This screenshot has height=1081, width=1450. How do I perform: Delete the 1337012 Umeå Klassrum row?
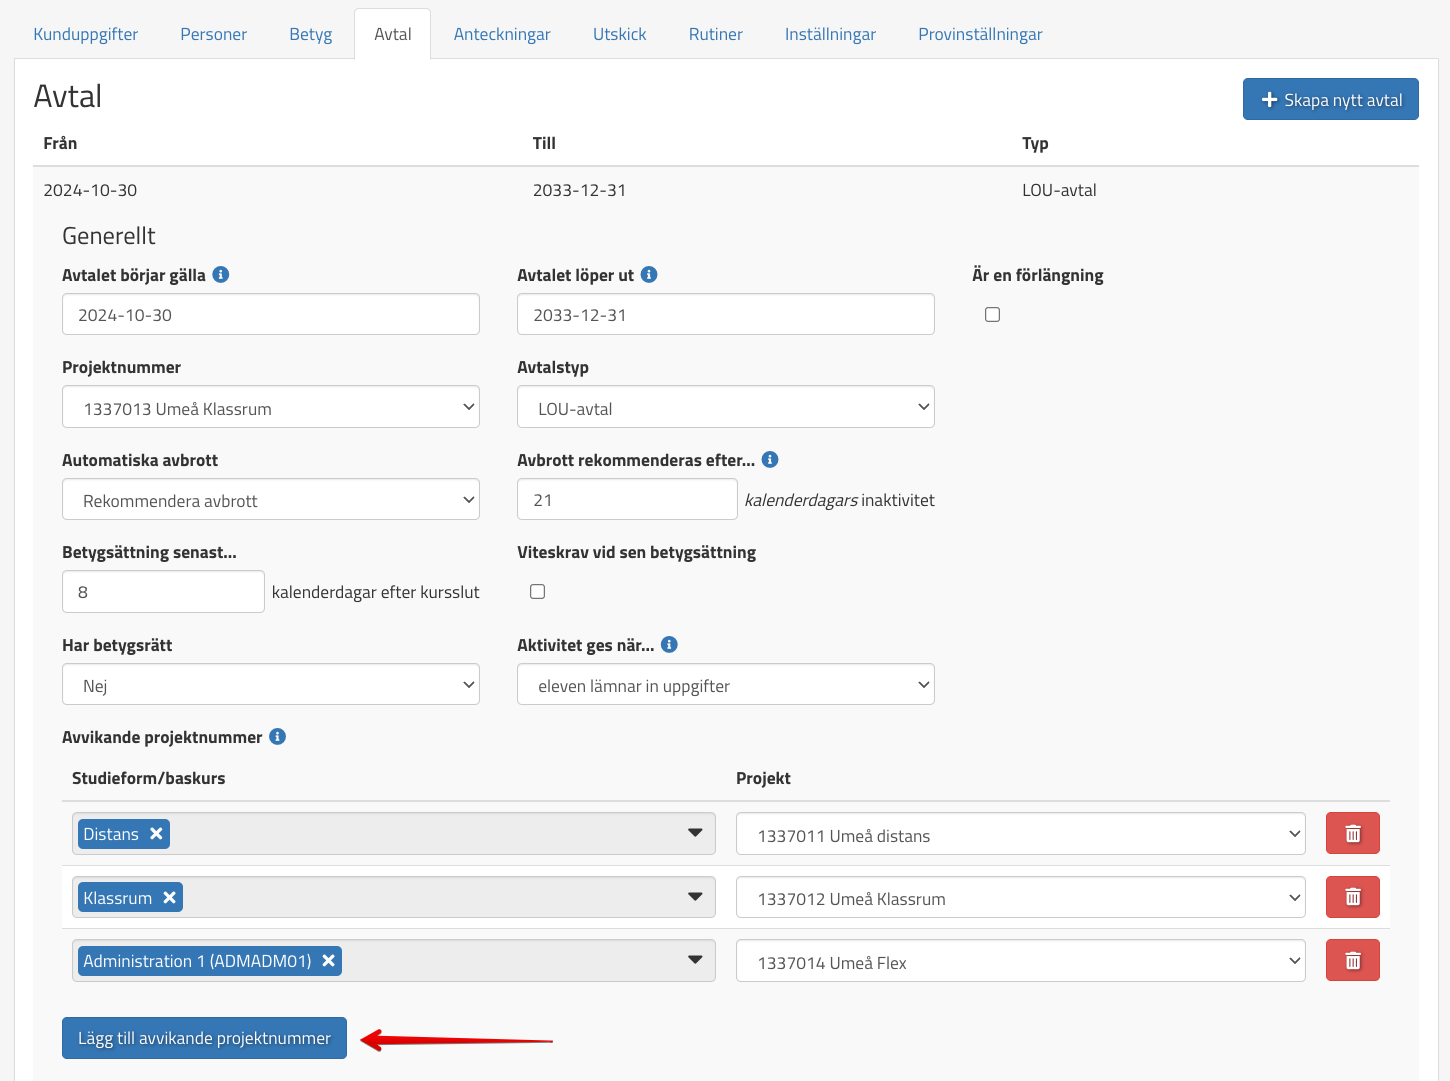[1352, 898]
